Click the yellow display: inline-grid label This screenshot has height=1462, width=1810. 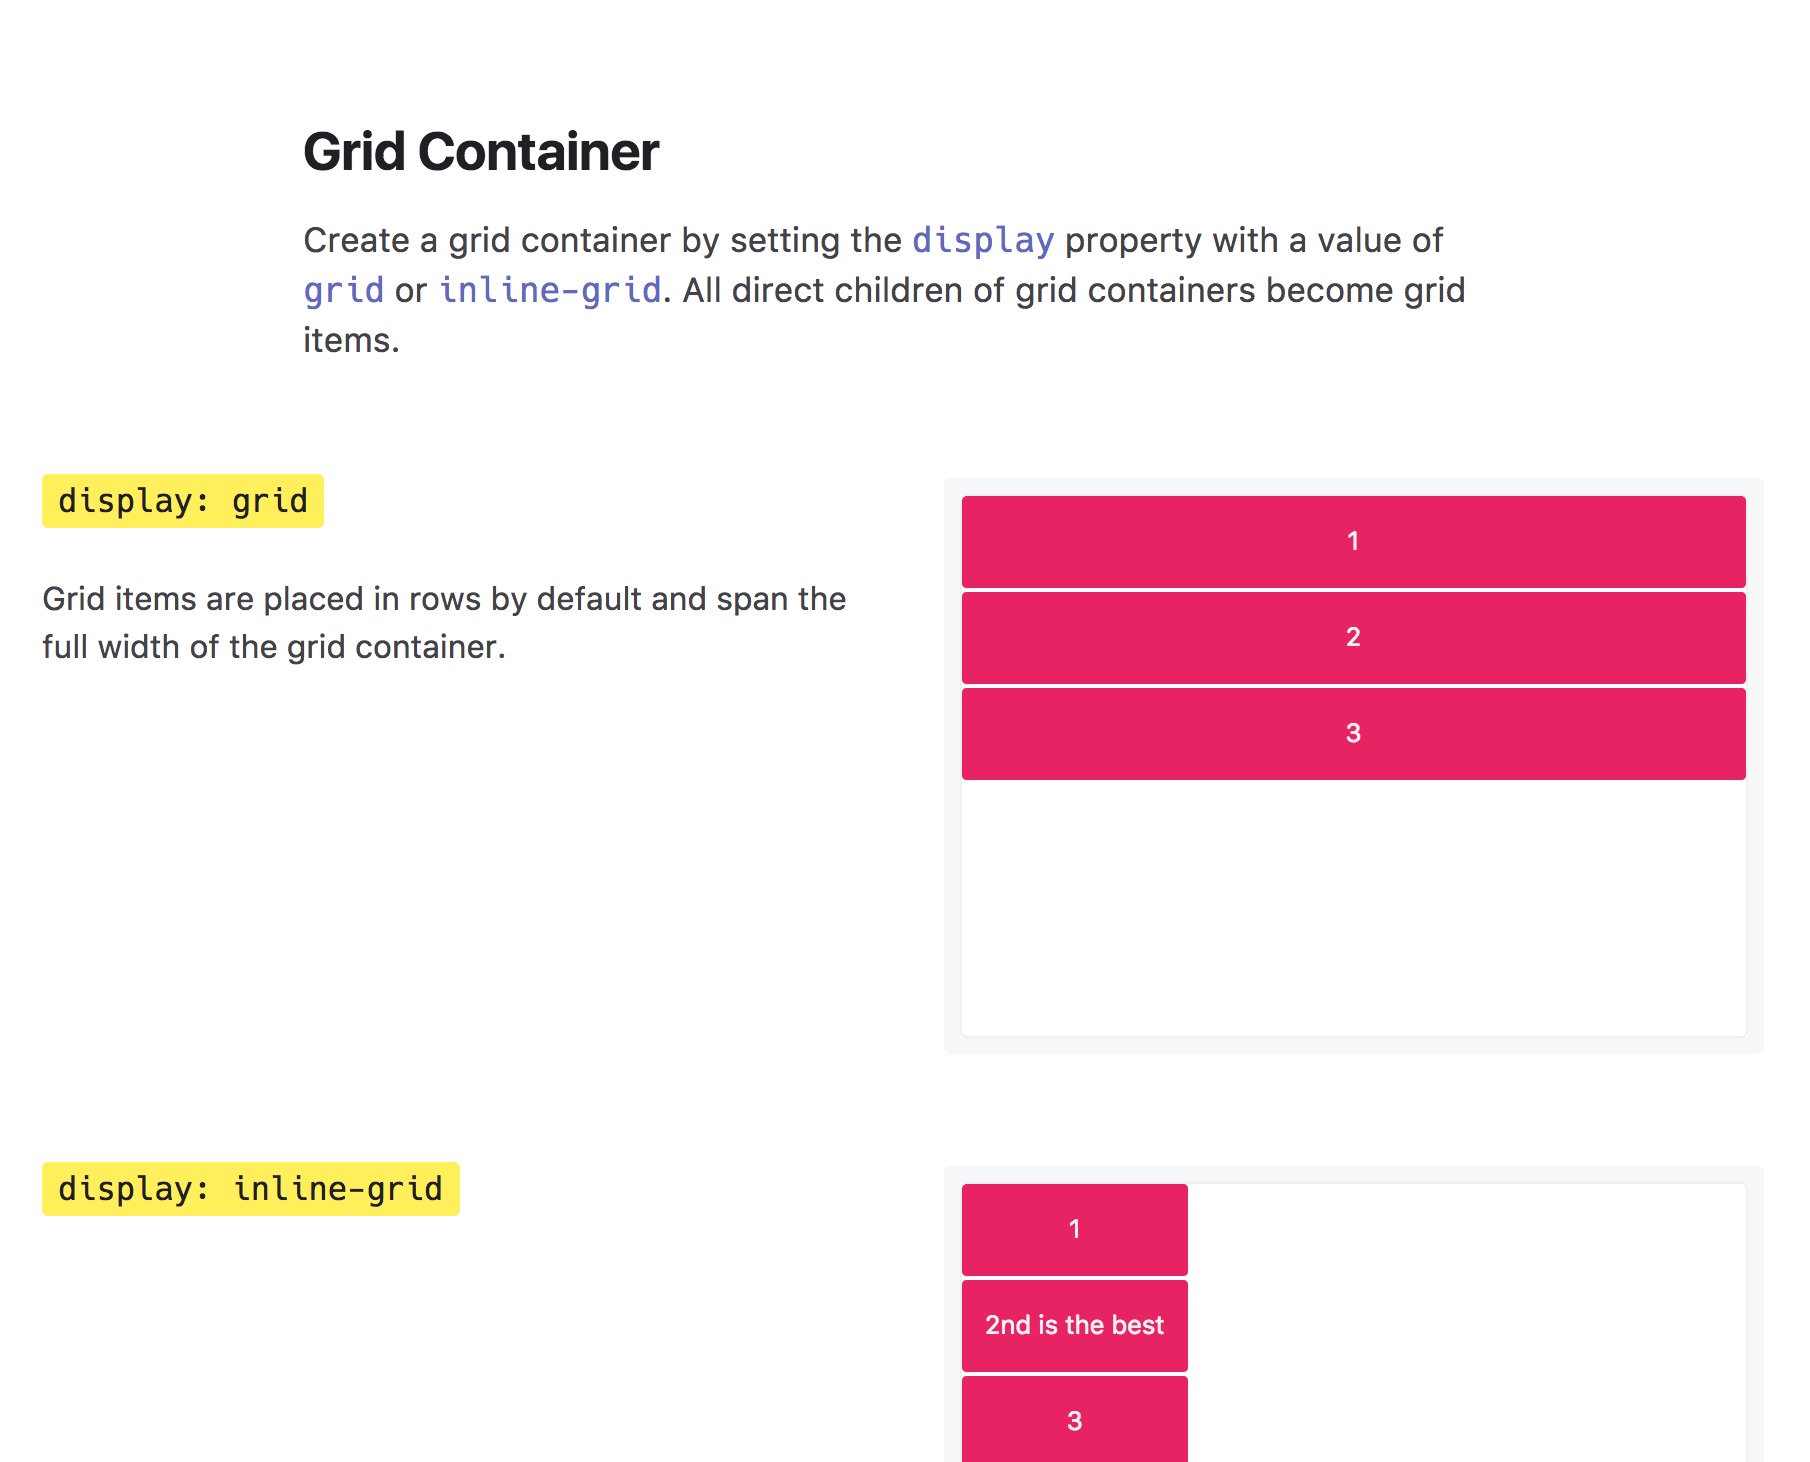coord(251,1189)
